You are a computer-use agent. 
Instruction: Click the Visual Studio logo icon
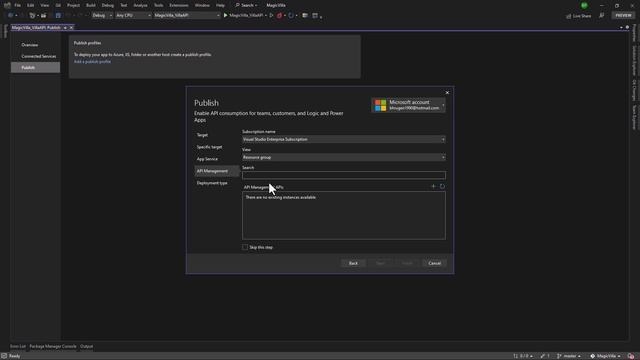point(7,5)
